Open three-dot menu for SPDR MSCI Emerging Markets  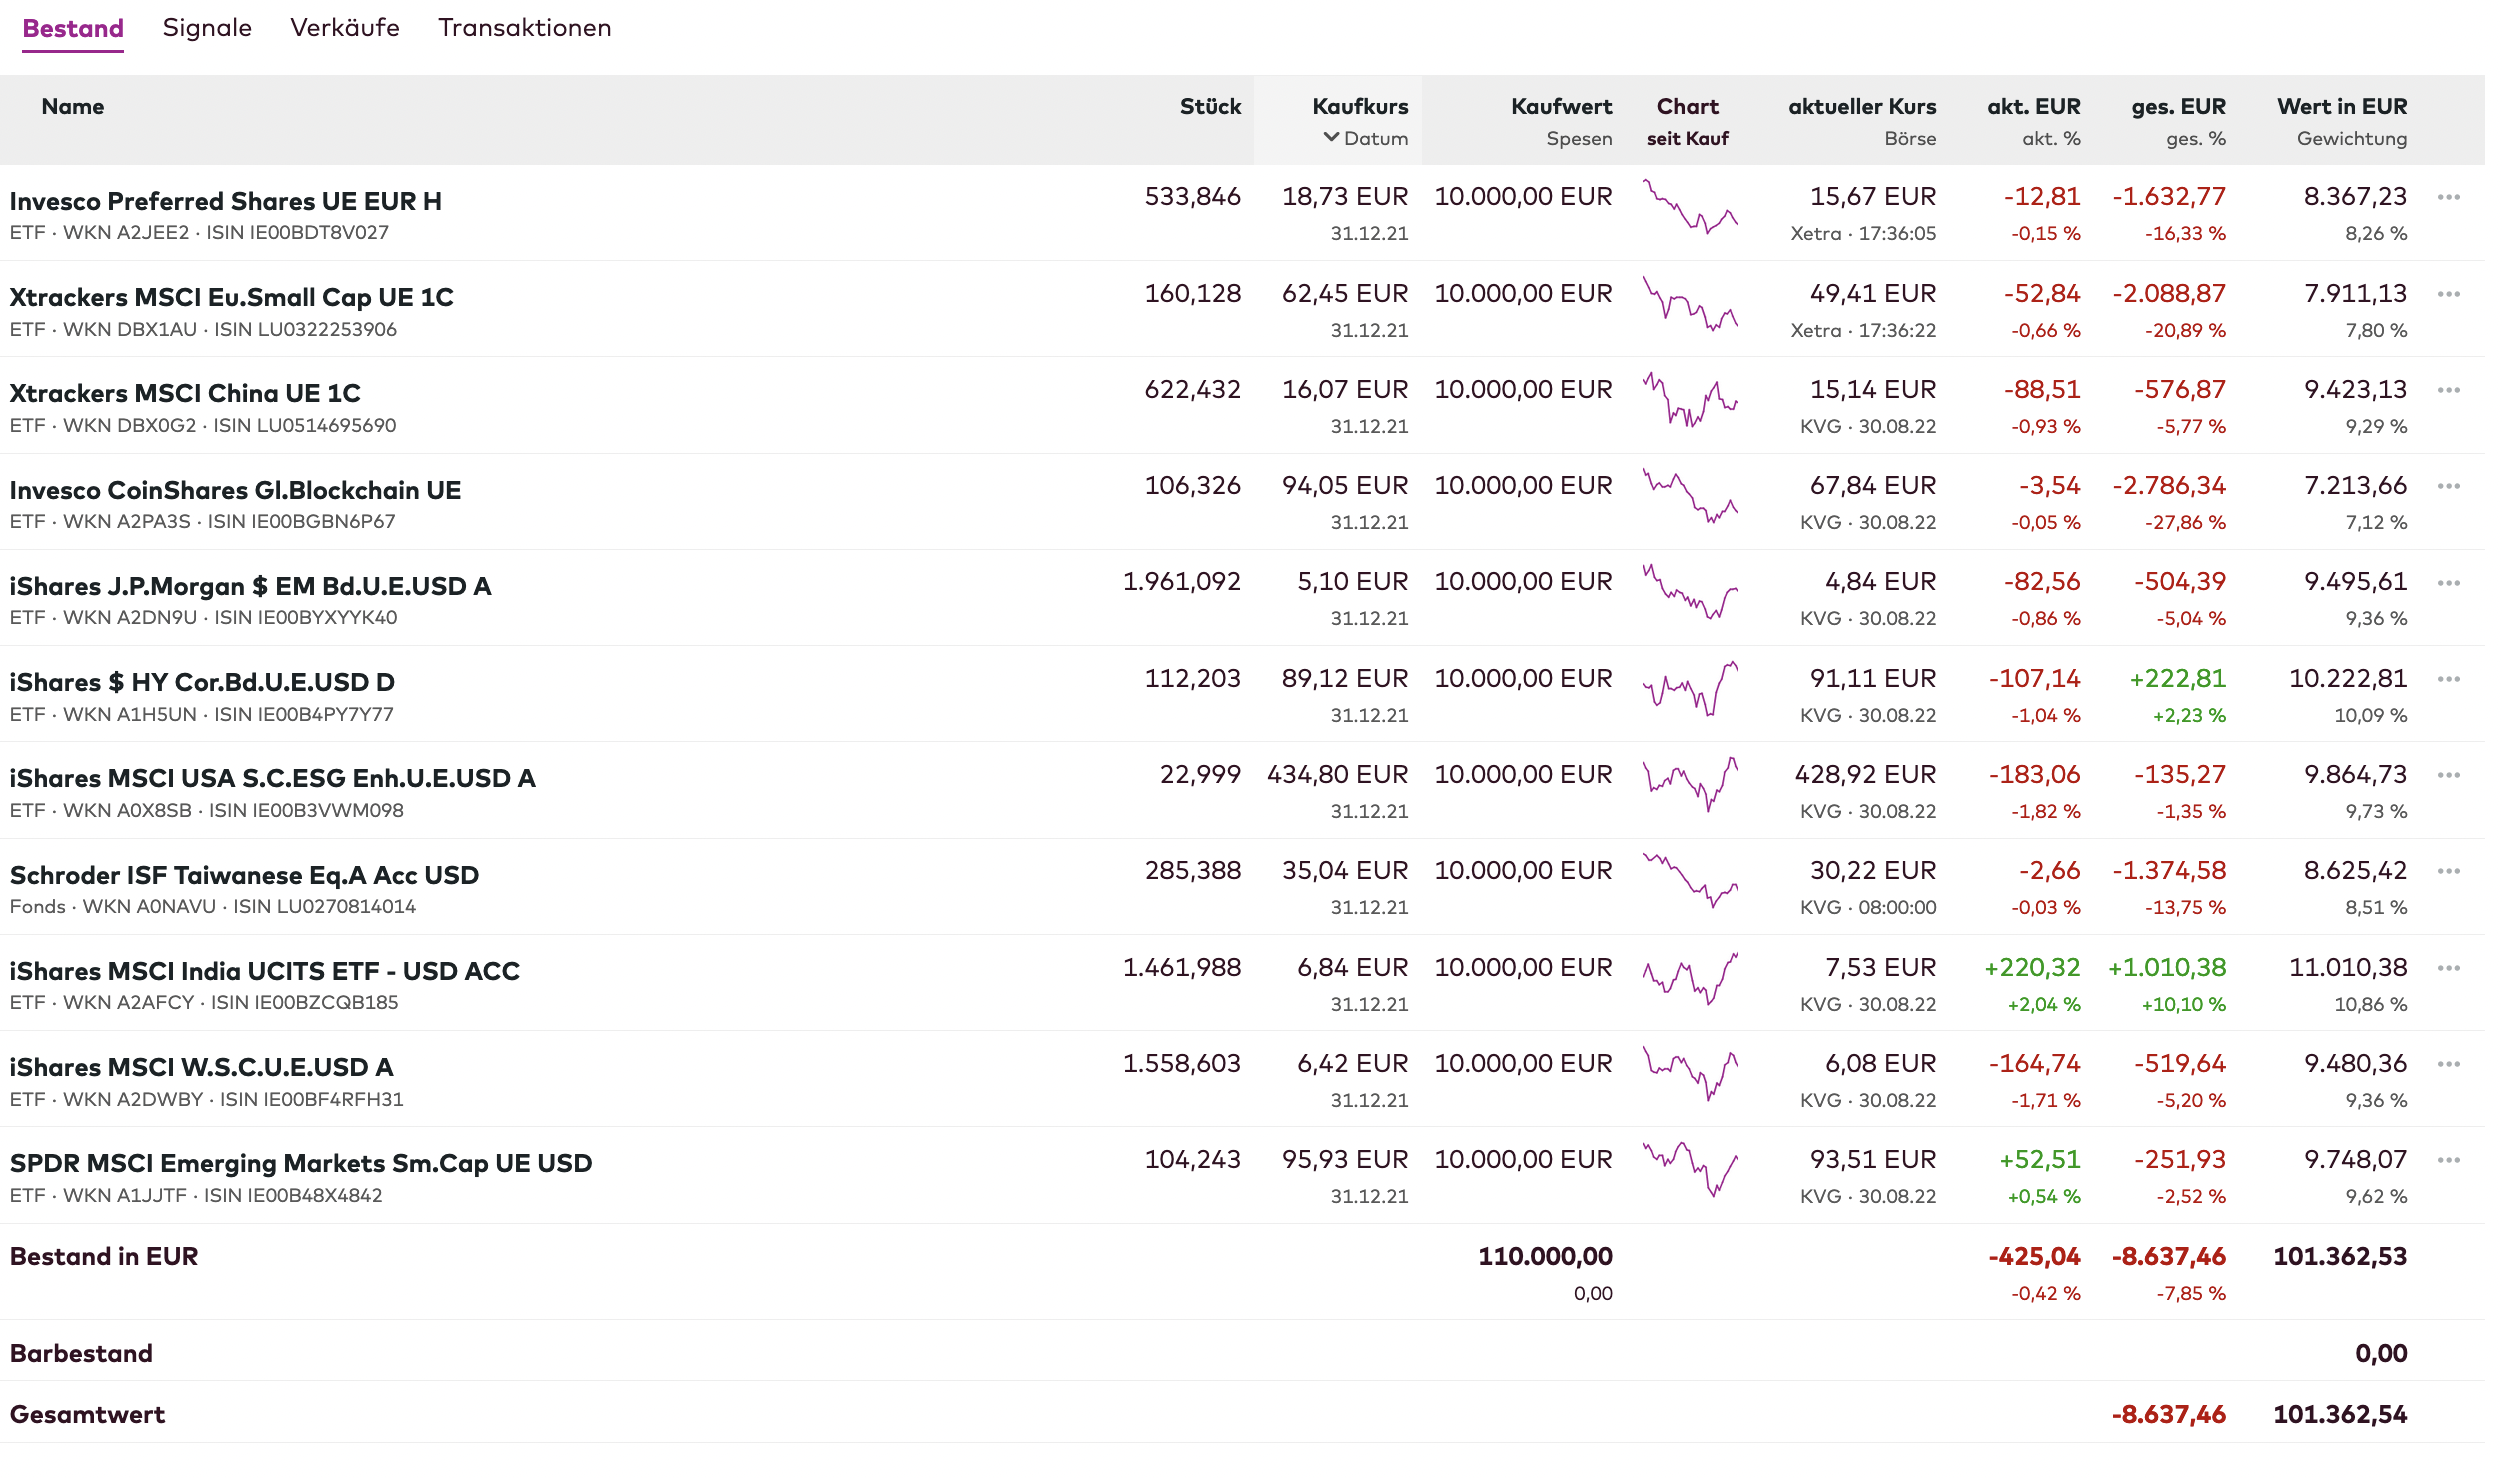point(2448,1160)
